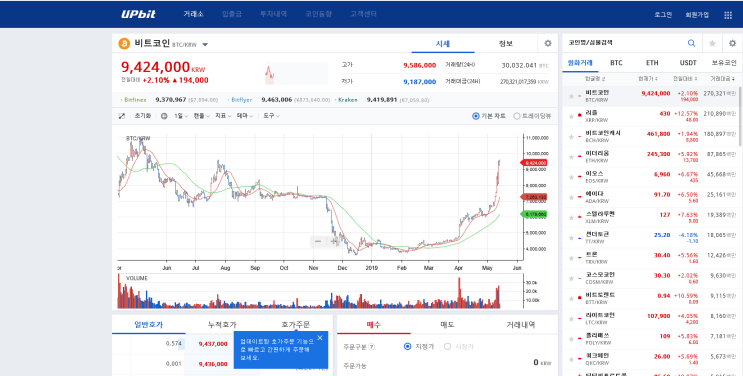Star the EOS/KRW row as favorite
The height and width of the screenshot is (376, 743).
point(571,177)
